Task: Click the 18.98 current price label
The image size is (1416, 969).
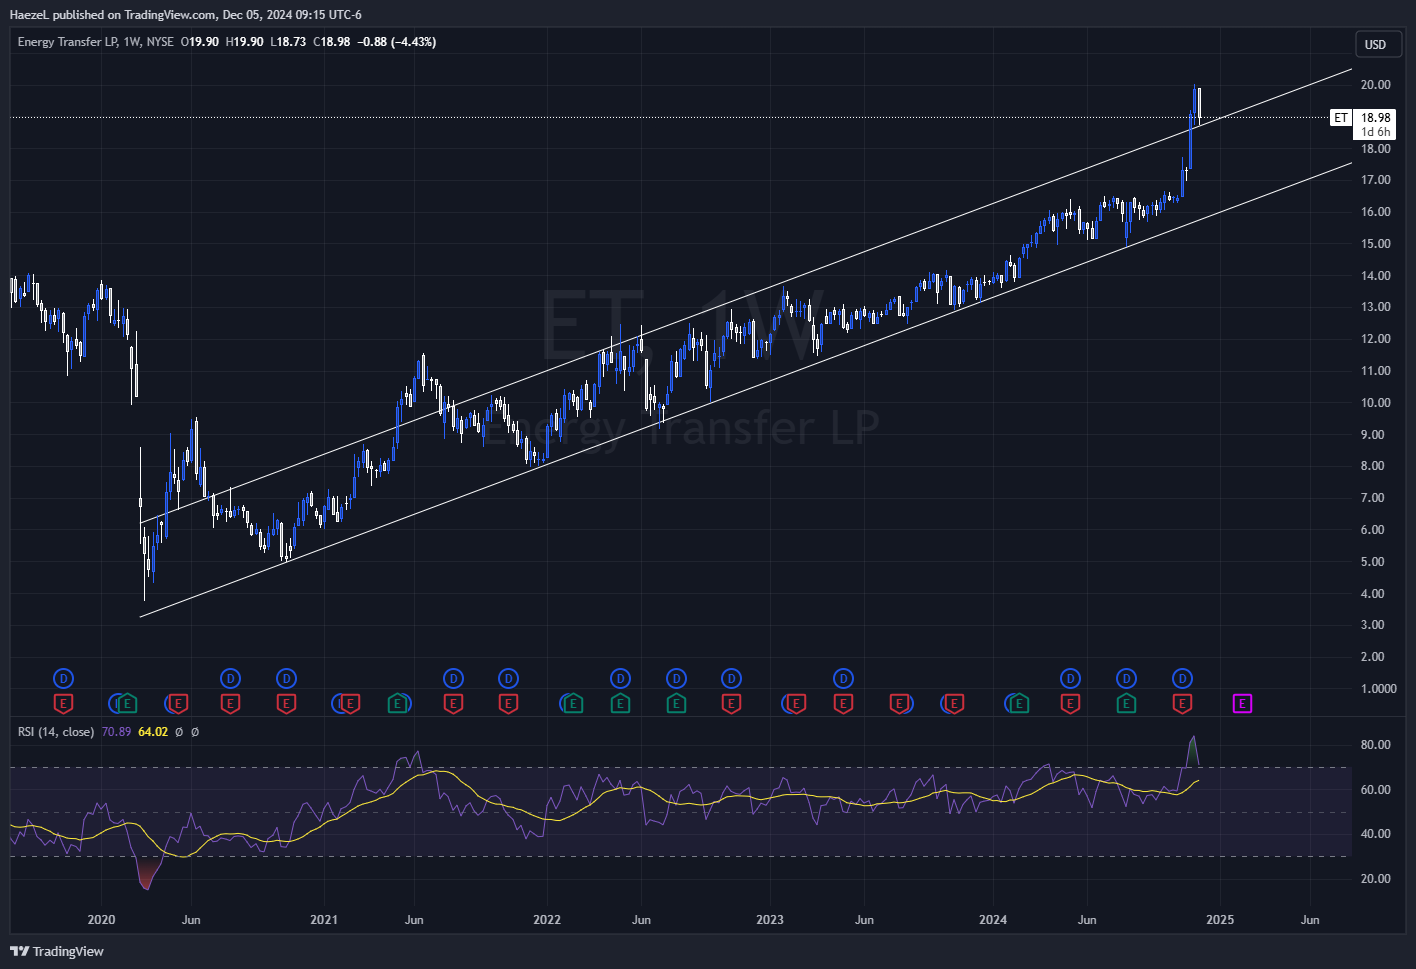Action: pos(1376,117)
